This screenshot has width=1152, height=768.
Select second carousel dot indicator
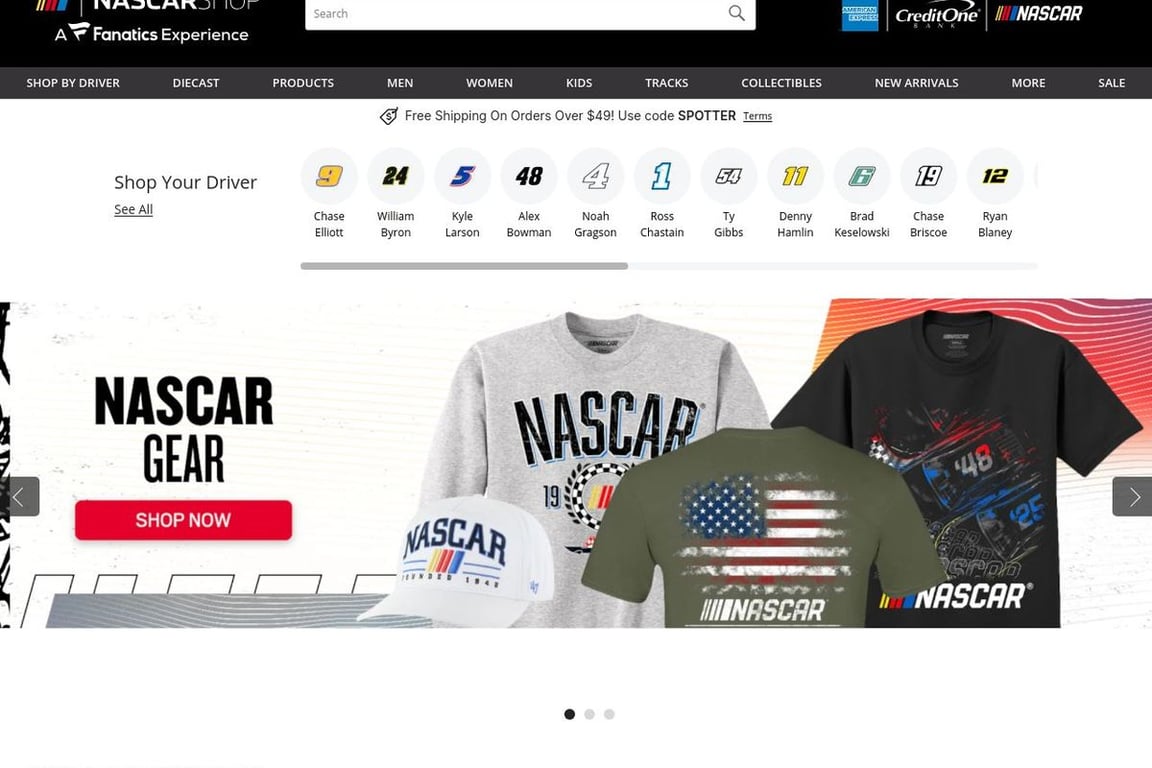(x=589, y=714)
